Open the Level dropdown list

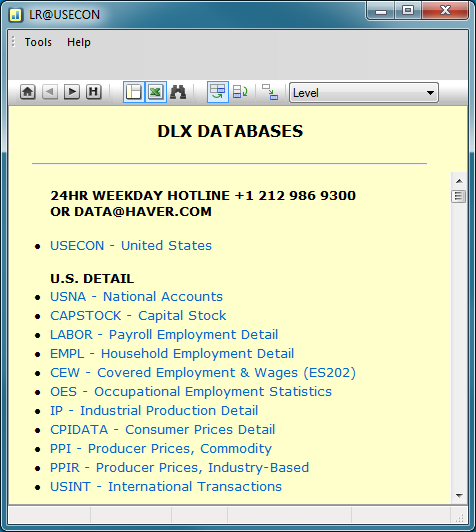click(x=364, y=92)
